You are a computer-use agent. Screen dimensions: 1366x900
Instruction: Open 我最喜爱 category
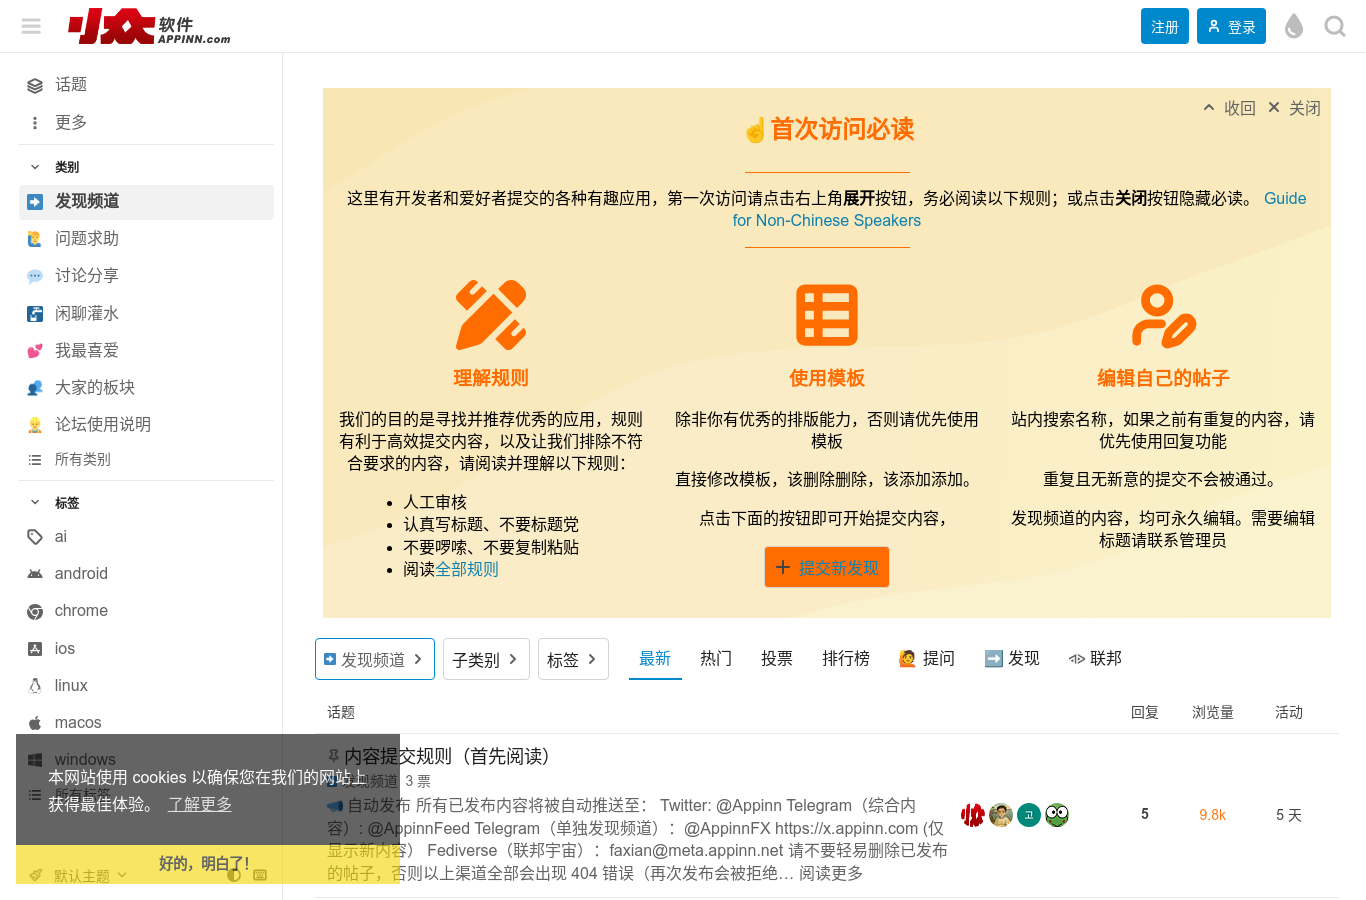(146, 351)
